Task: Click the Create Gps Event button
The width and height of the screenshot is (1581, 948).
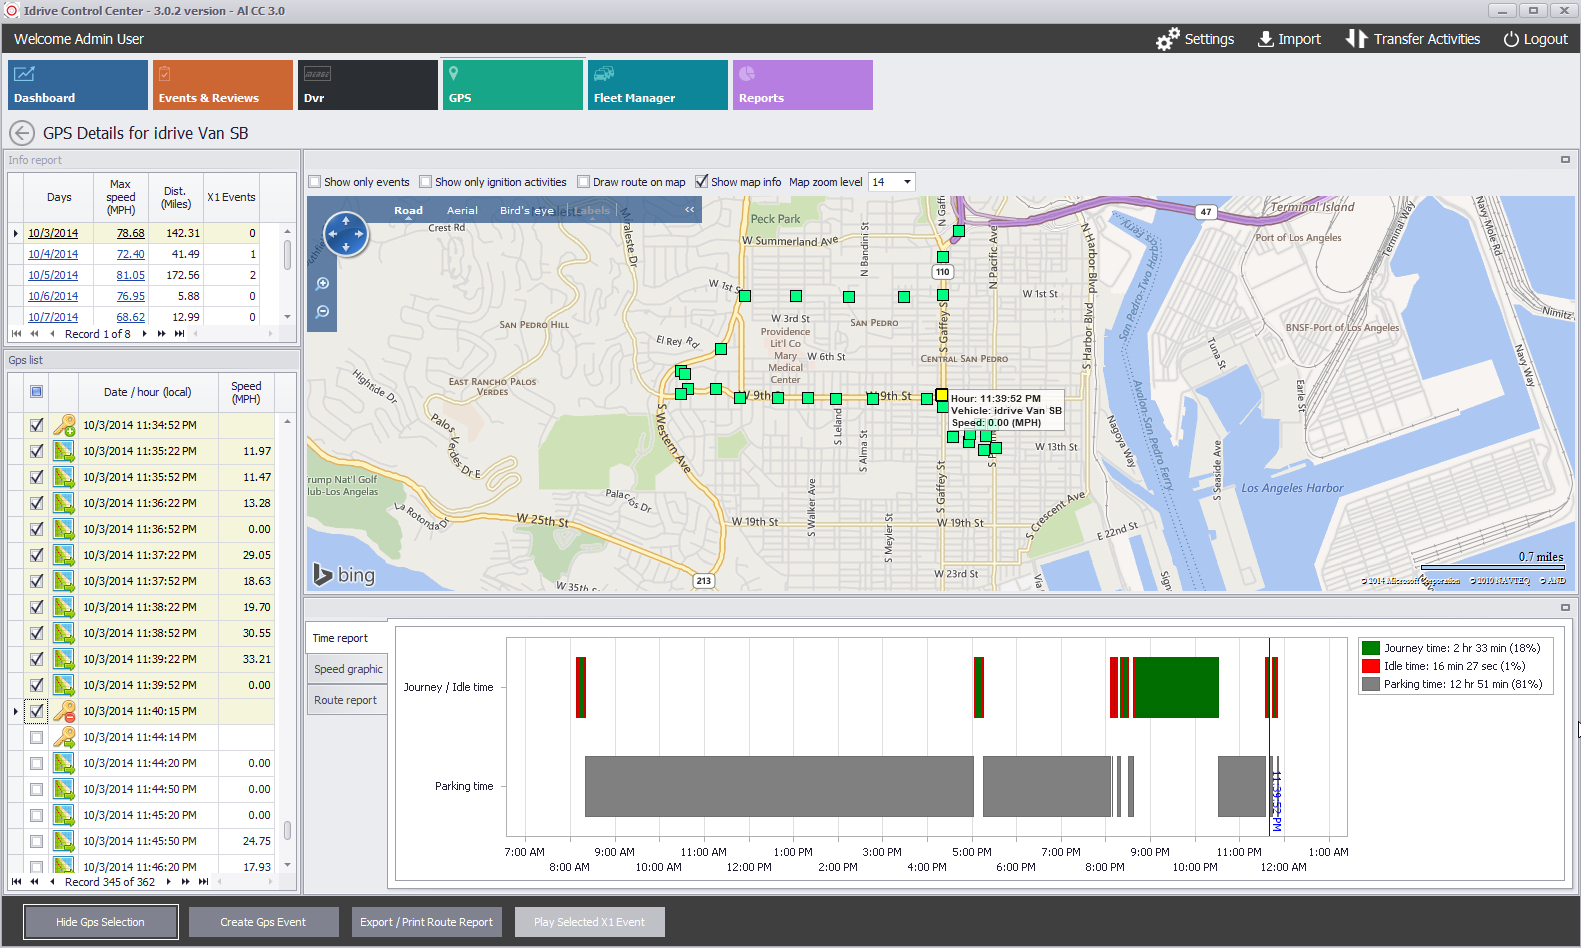Action: [x=263, y=922]
